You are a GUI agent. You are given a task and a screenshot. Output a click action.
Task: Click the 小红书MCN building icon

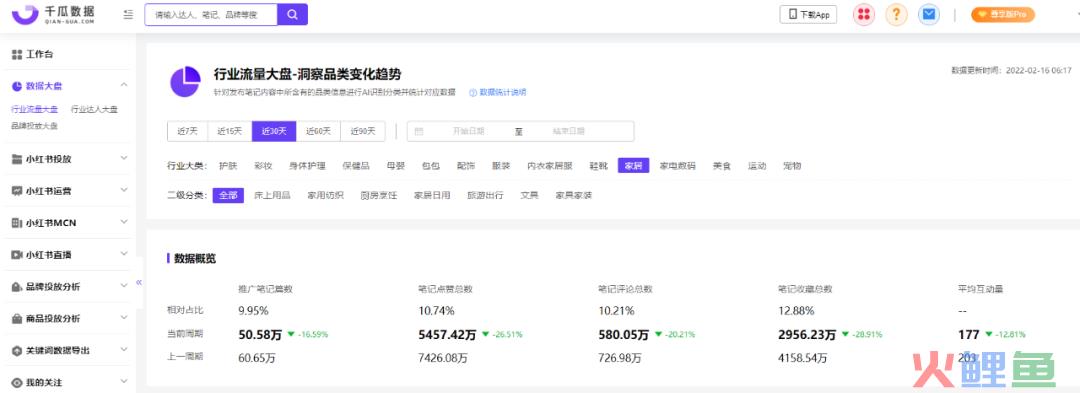click(17, 223)
